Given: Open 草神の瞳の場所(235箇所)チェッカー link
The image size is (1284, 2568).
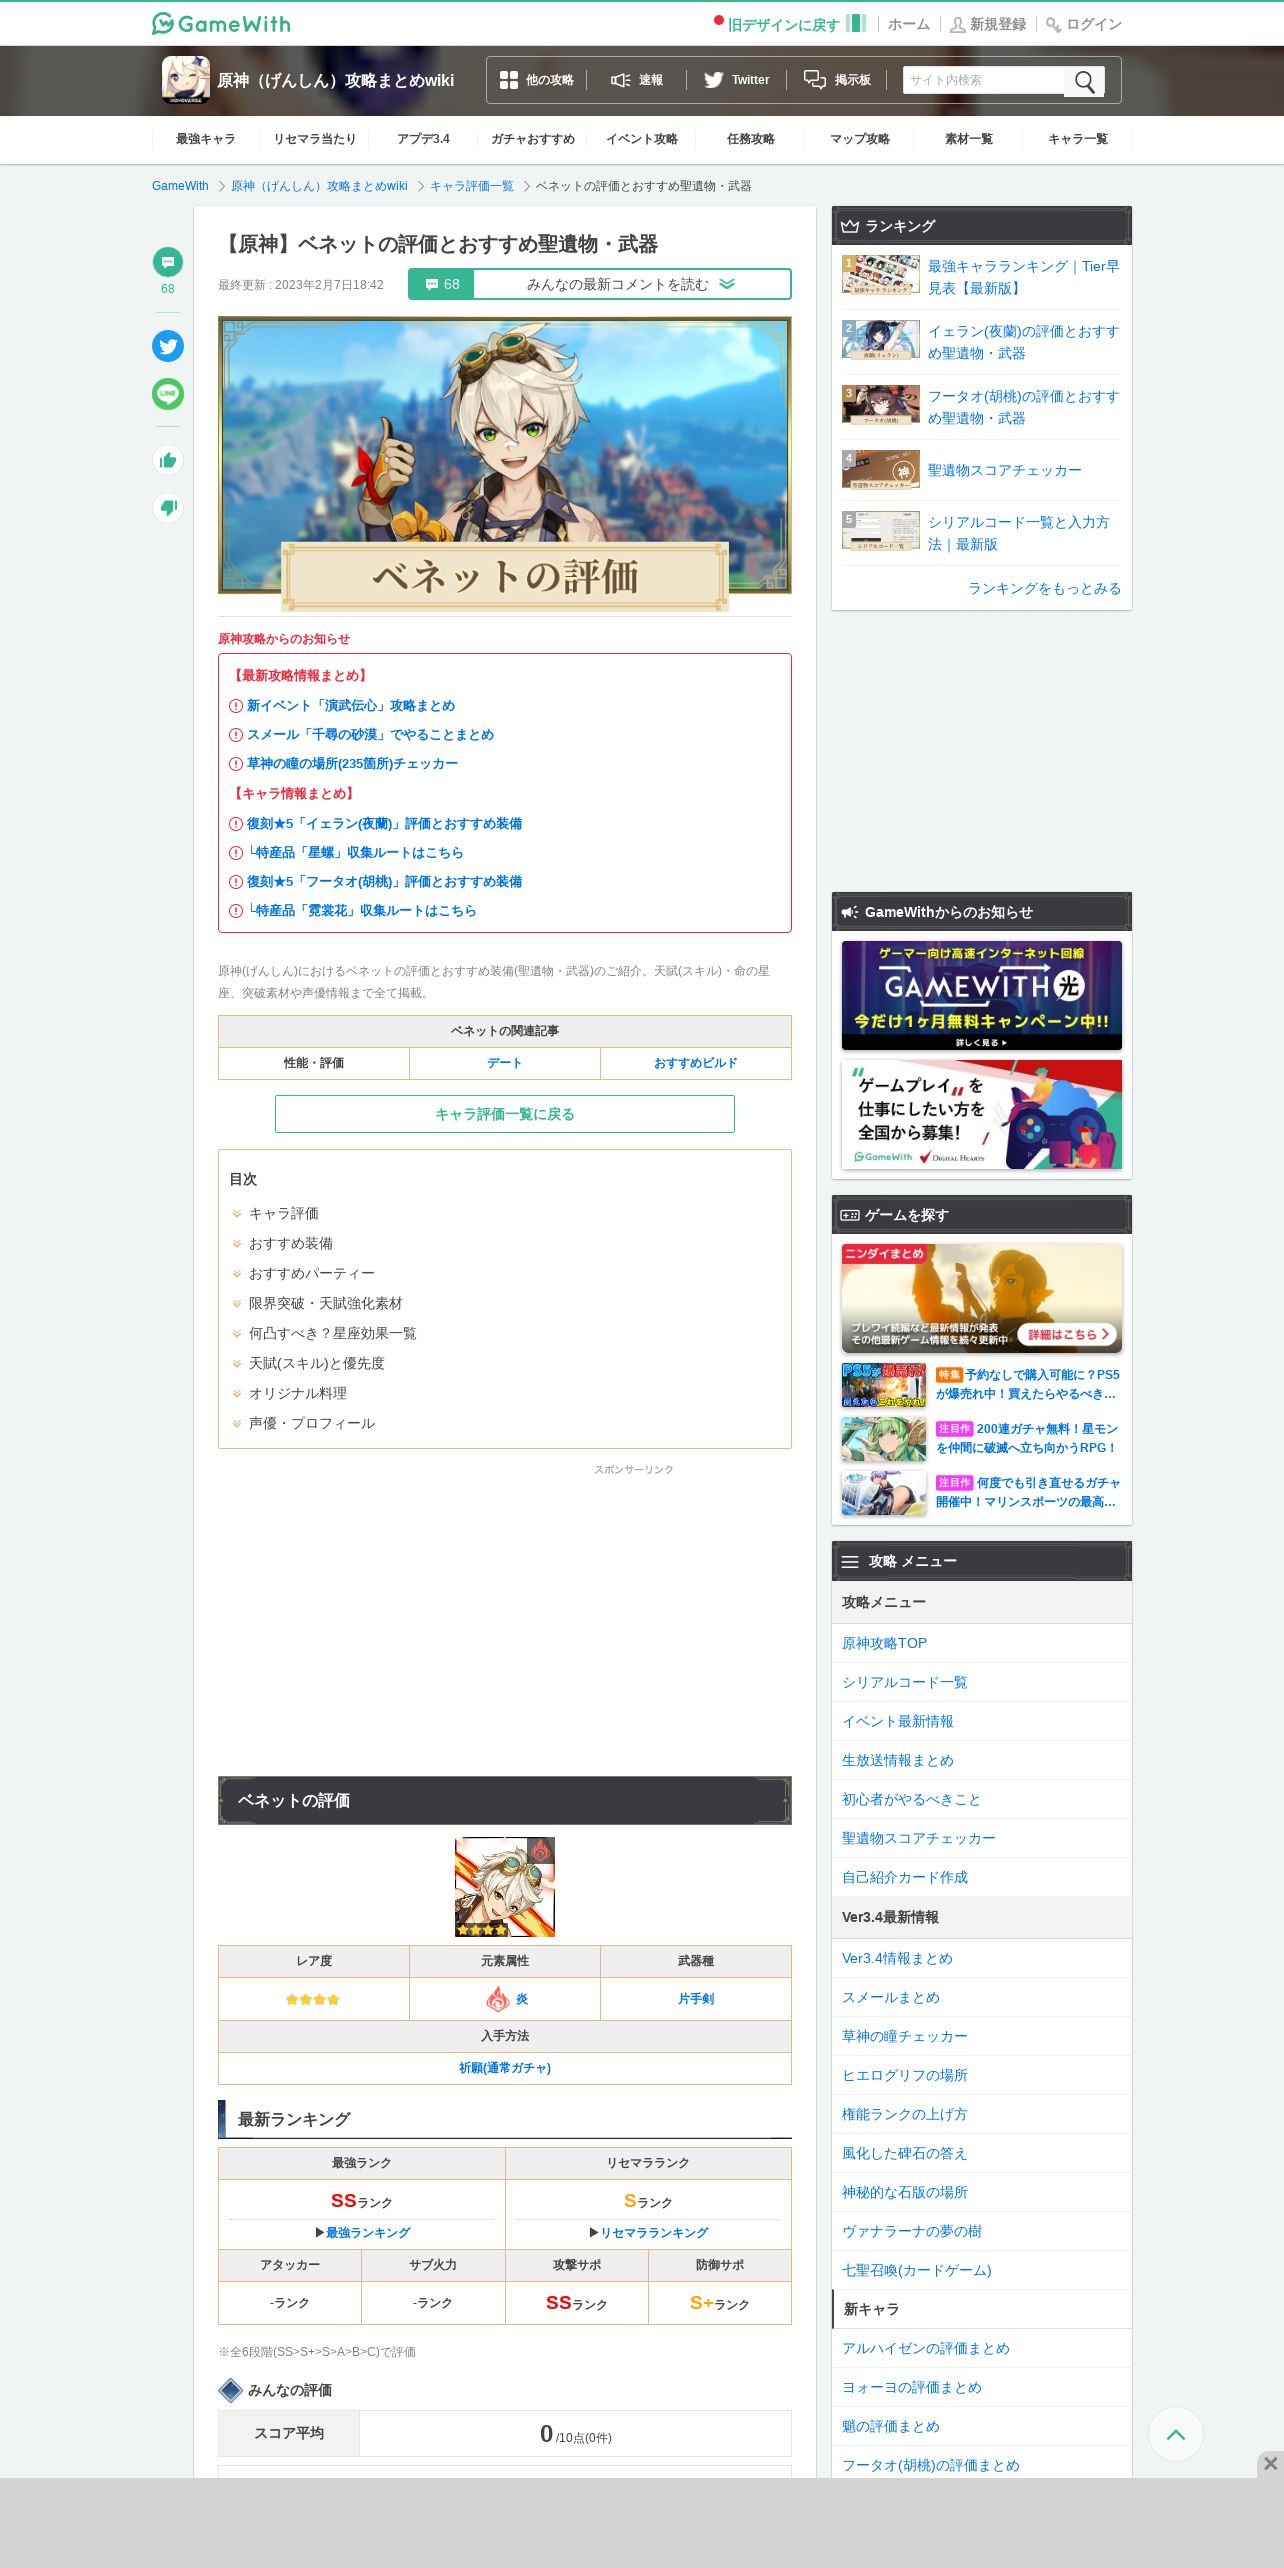Looking at the screenshot, I should point(353,763).
